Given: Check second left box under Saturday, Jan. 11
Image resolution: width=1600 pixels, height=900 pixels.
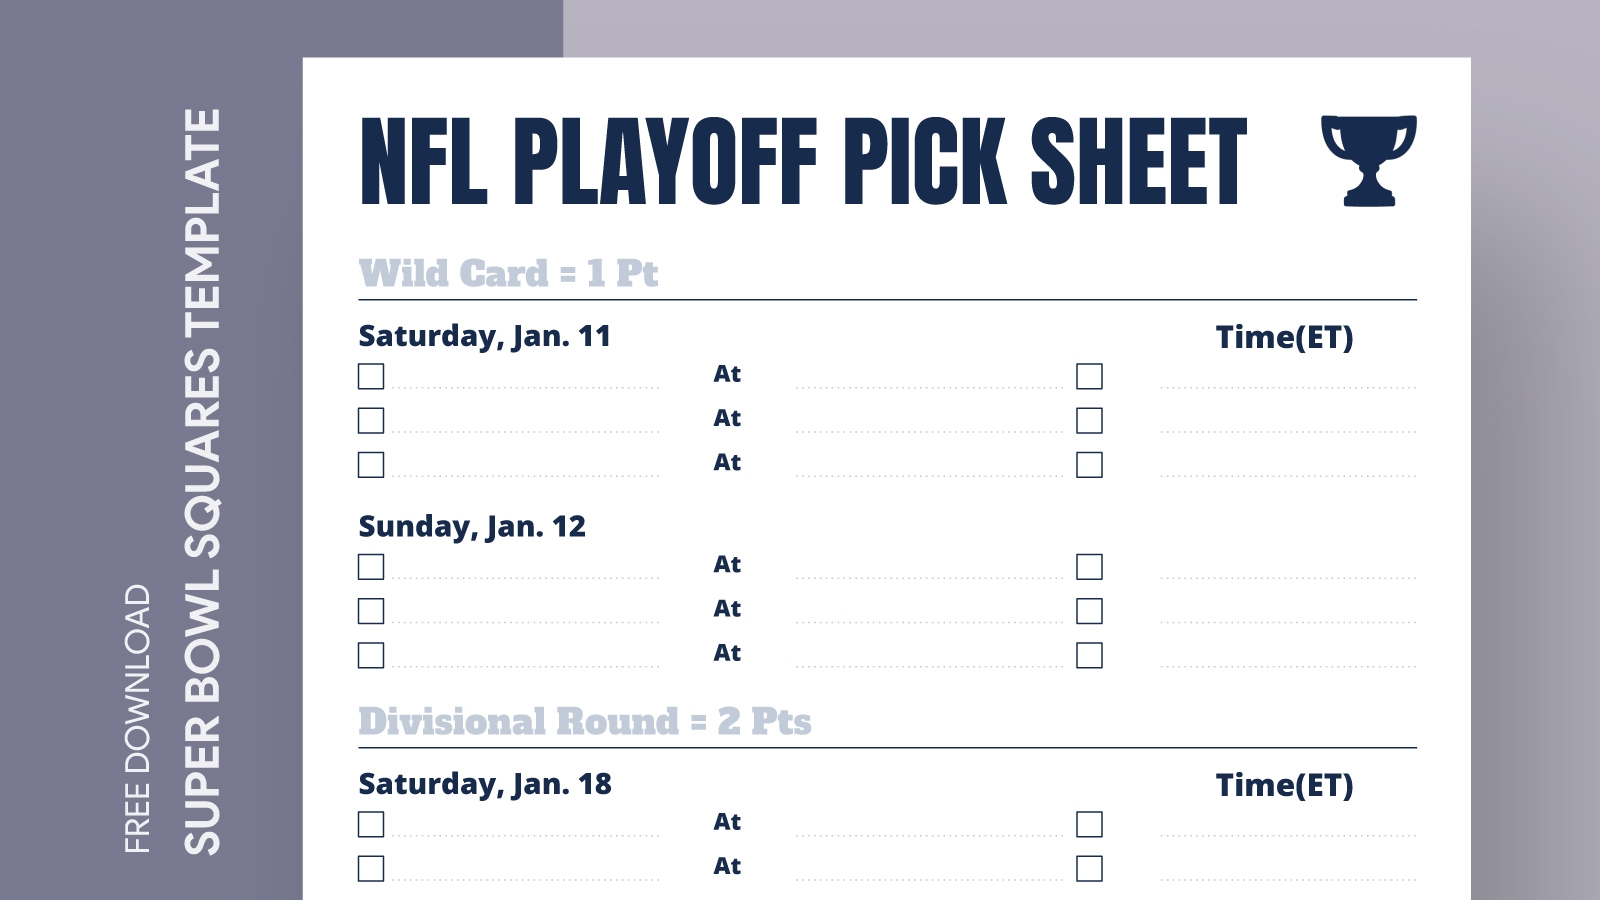Looking at the screenshot, I should 371,420.
